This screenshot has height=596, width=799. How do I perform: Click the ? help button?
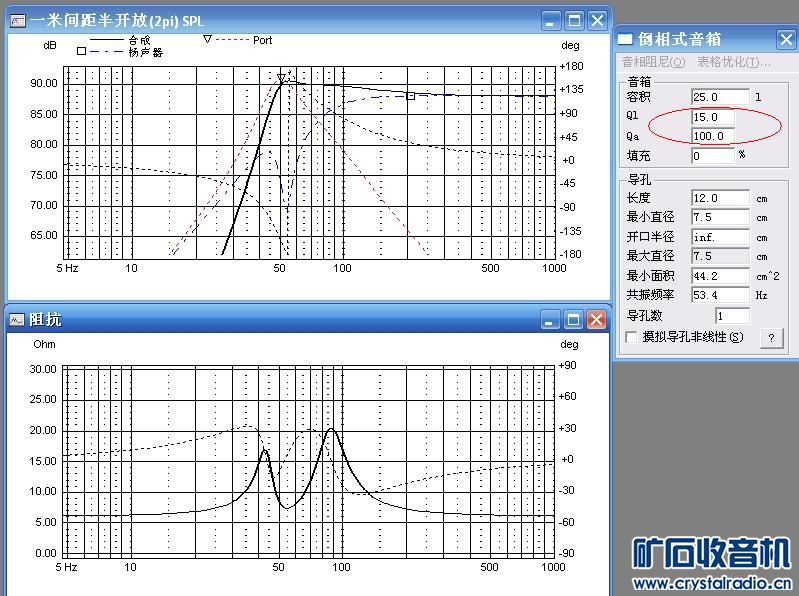[771, 338]
